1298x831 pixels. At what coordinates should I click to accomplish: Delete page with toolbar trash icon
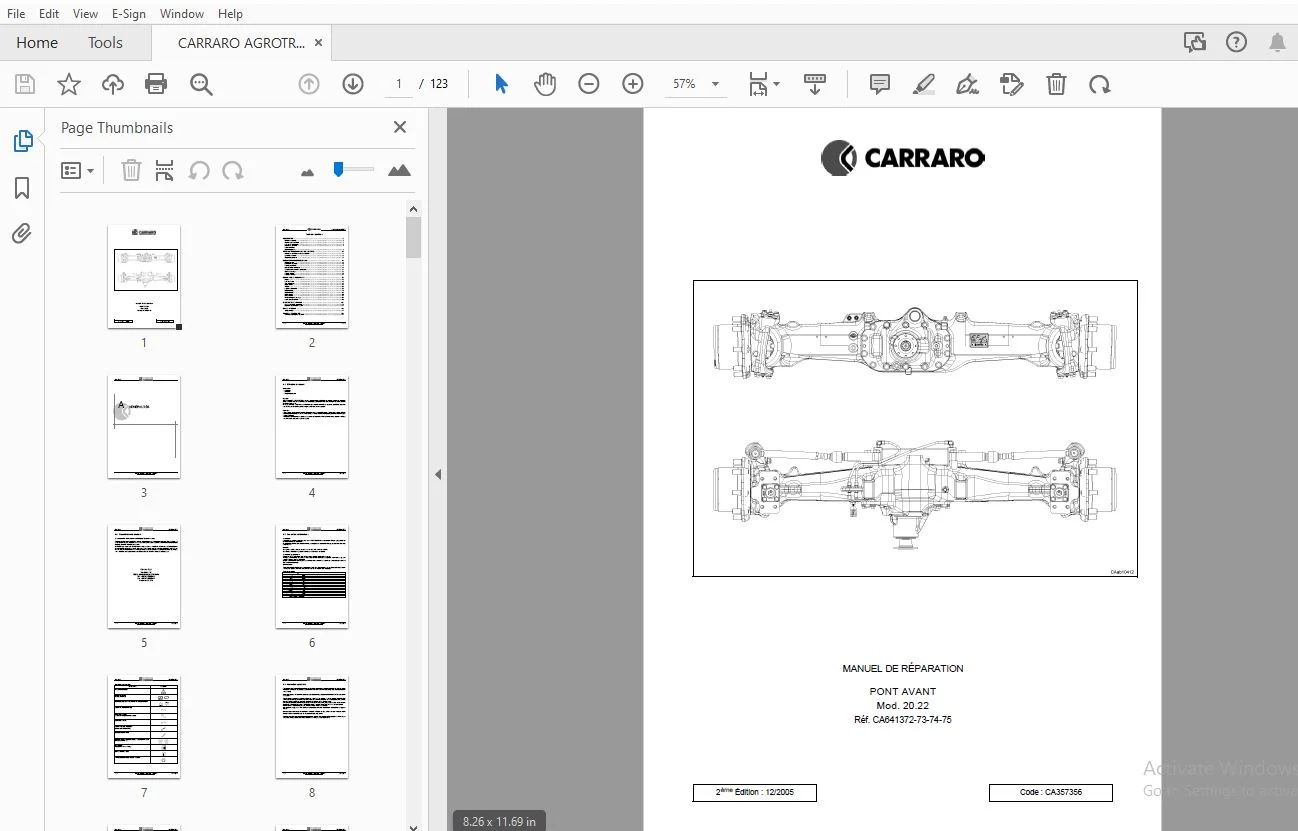(1056, 85)
